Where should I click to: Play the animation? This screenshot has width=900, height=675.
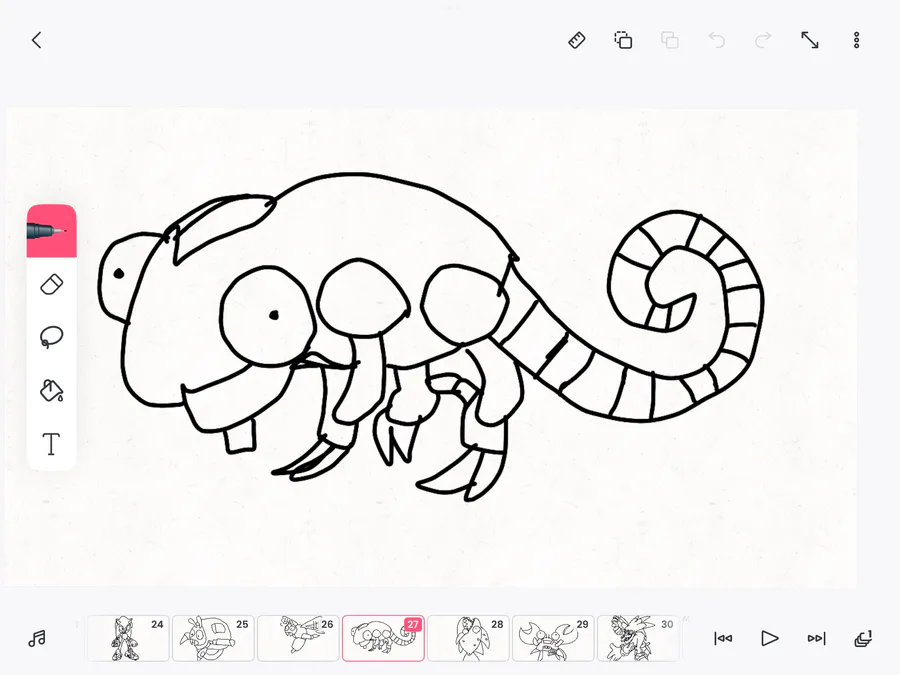770,638
